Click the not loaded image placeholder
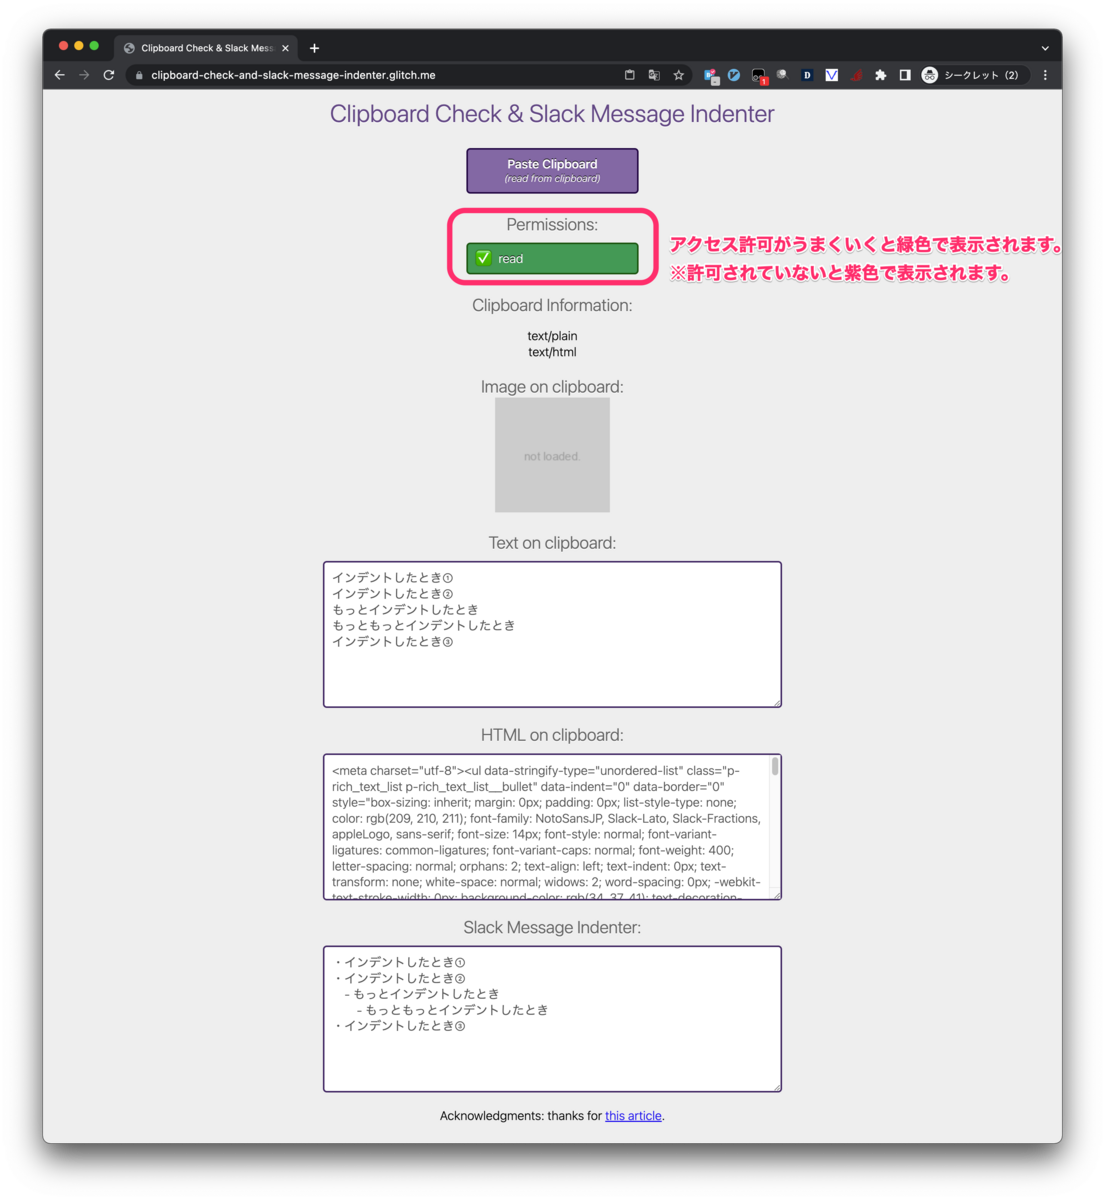1105x1200 pixels. point(552,455)
